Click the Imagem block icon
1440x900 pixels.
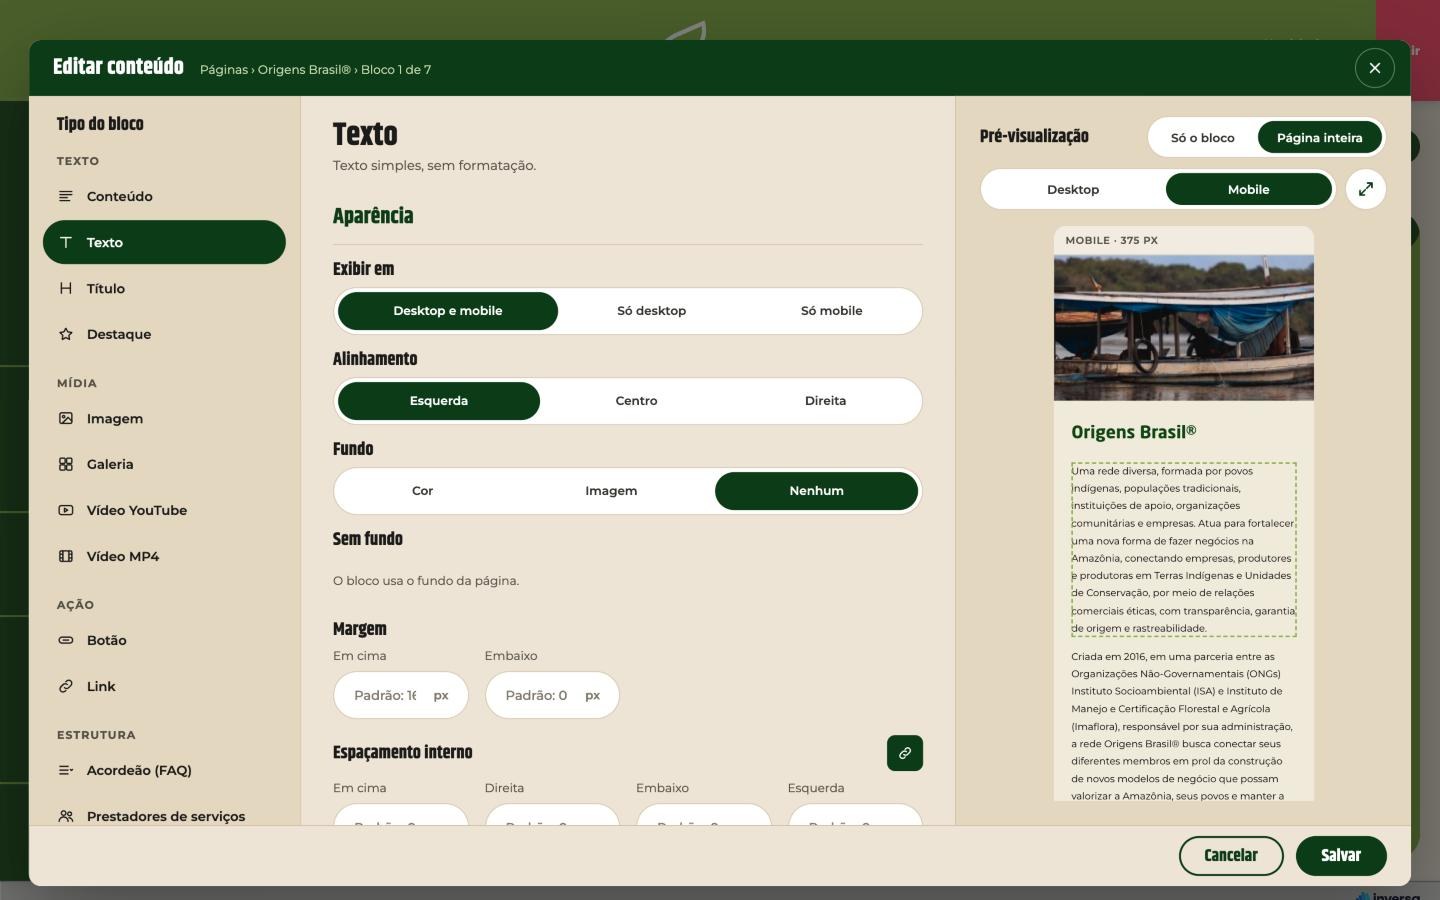66,418
